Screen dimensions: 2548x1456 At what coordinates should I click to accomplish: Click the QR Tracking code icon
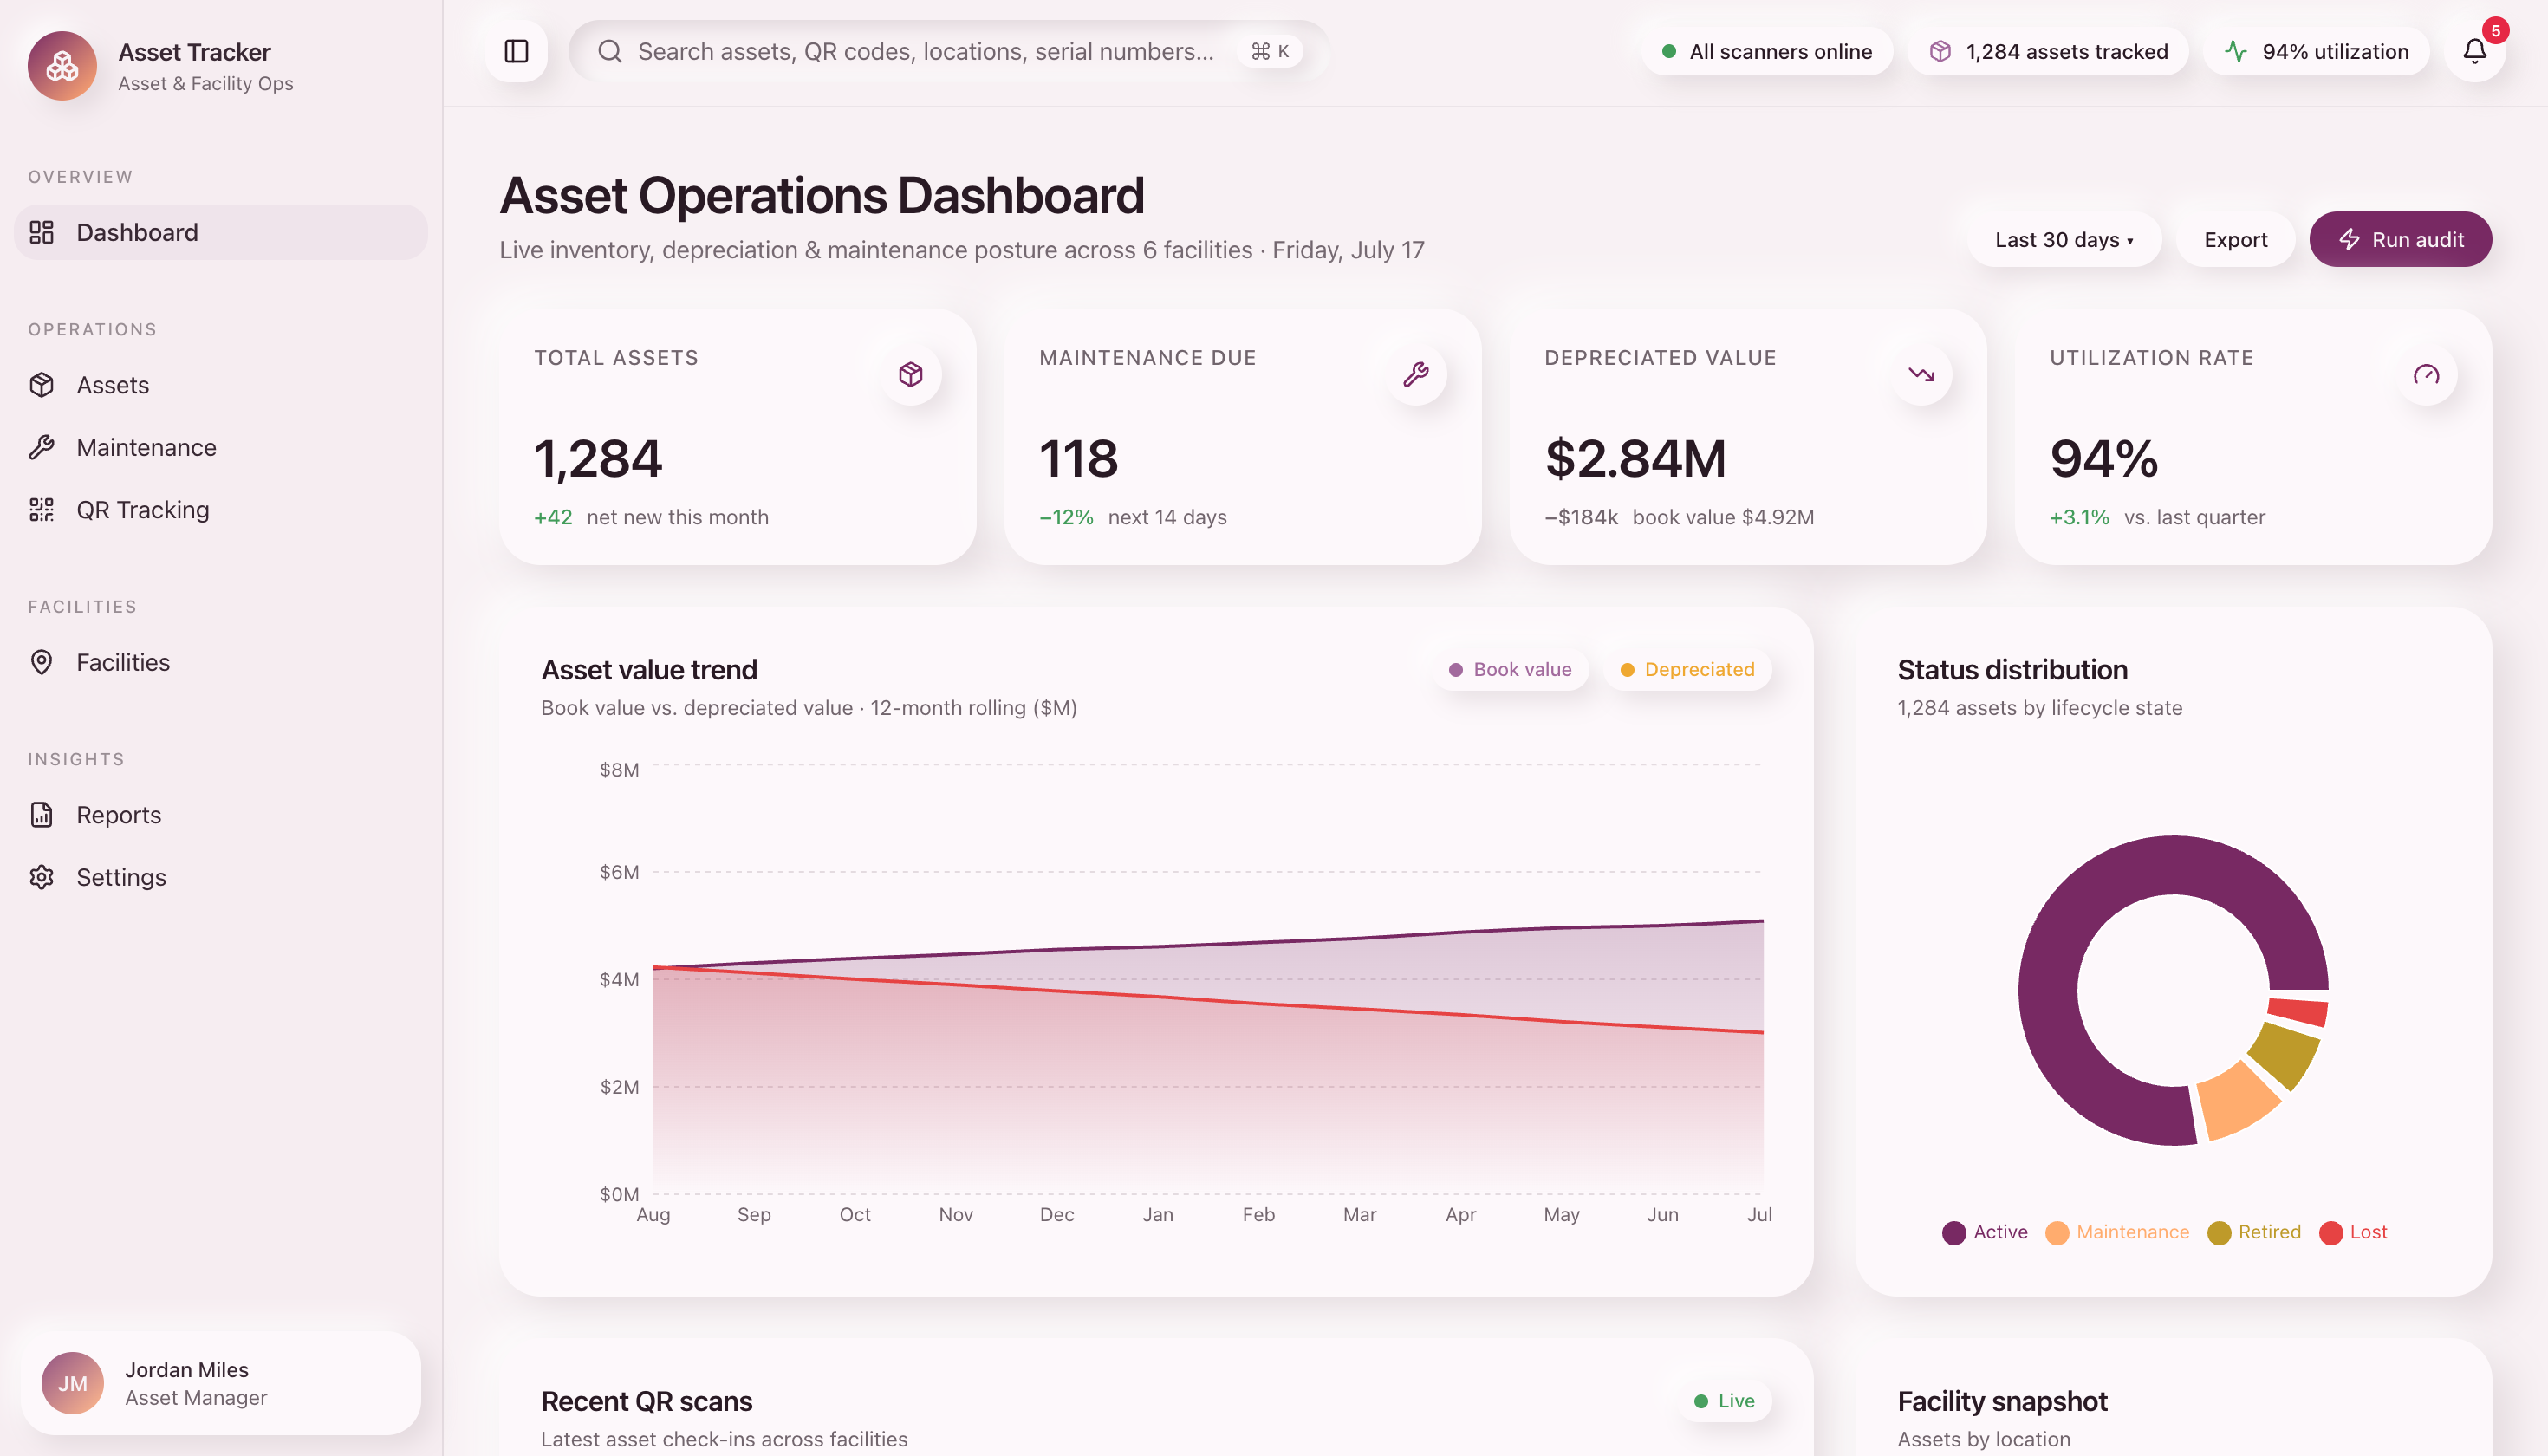42,510
